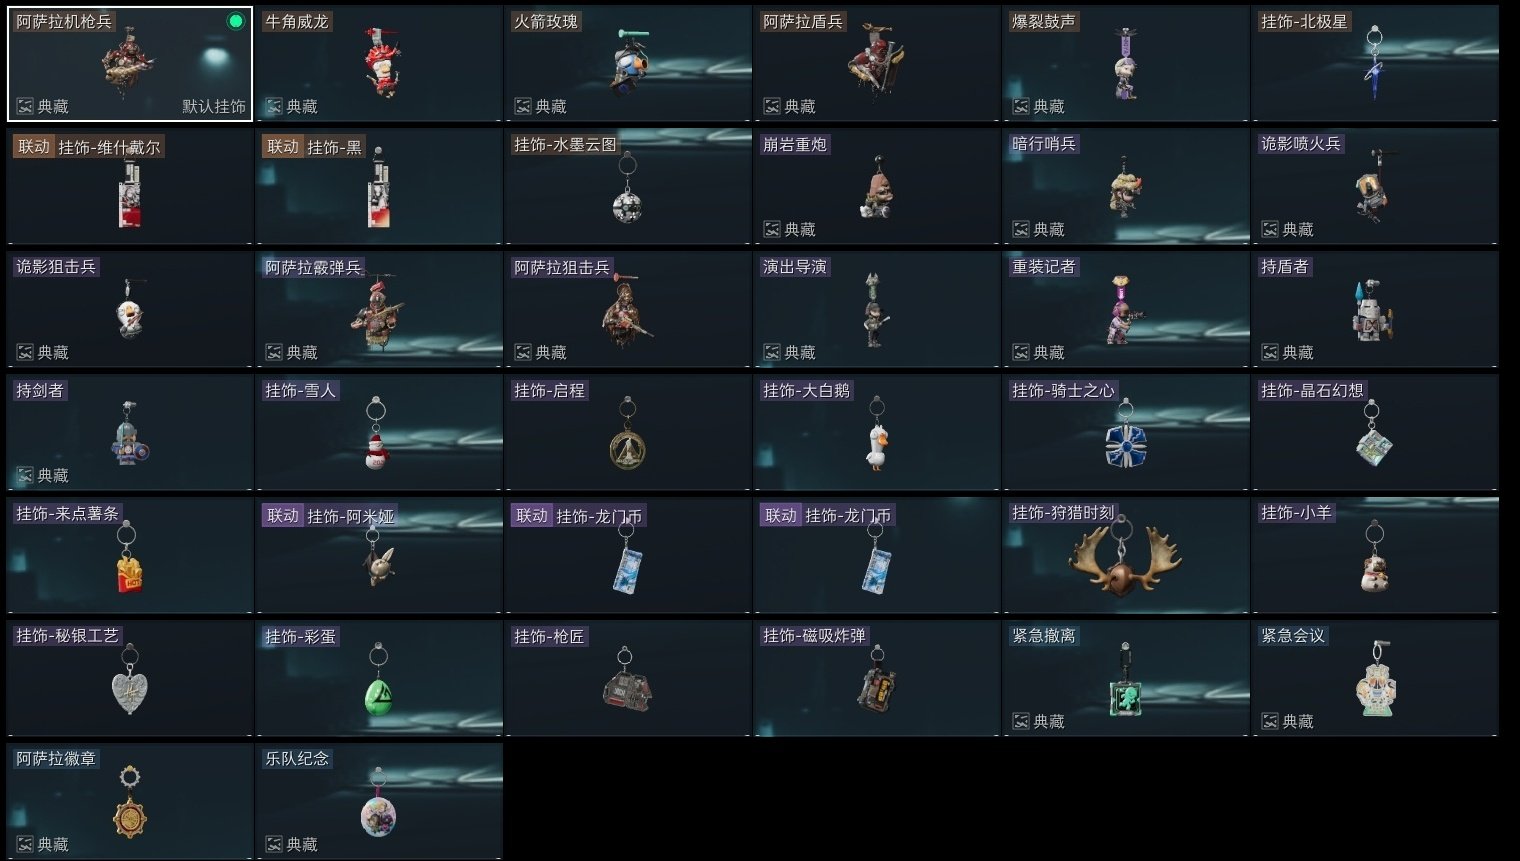This screenshot has height=861, width=1520.
Task: Click 典藏 collection icon on 紧急撤离 card
Action: pos(1020,721)
